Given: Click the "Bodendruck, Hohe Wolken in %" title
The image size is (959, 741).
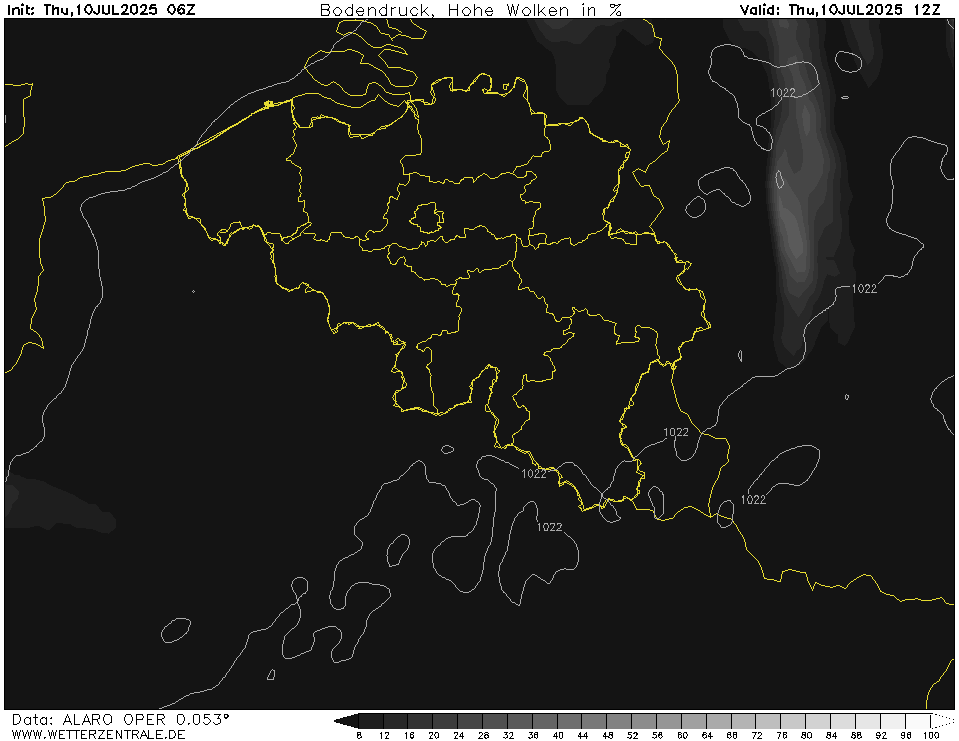Looking at the screenshot, I should click(x=470, y=10).
